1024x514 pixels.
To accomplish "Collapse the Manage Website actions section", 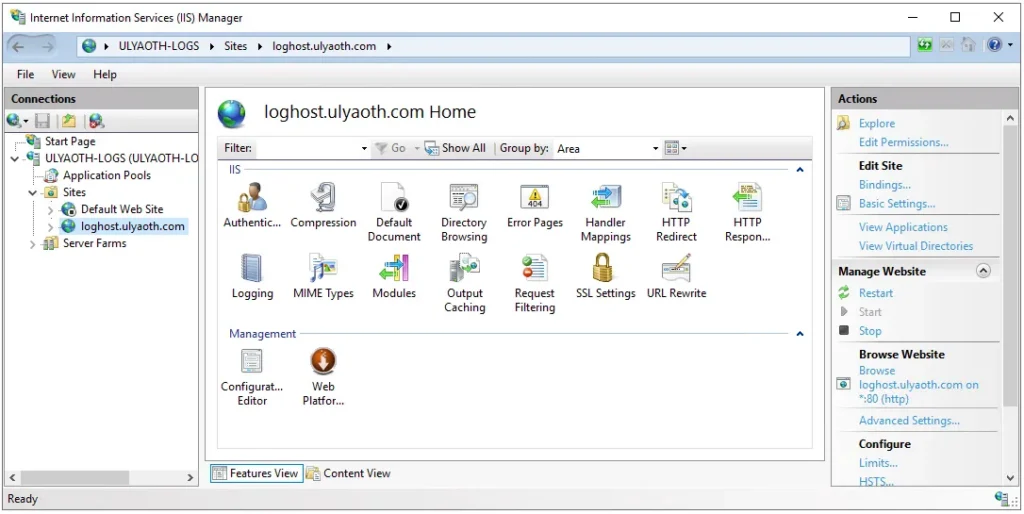I will point(983,271).
